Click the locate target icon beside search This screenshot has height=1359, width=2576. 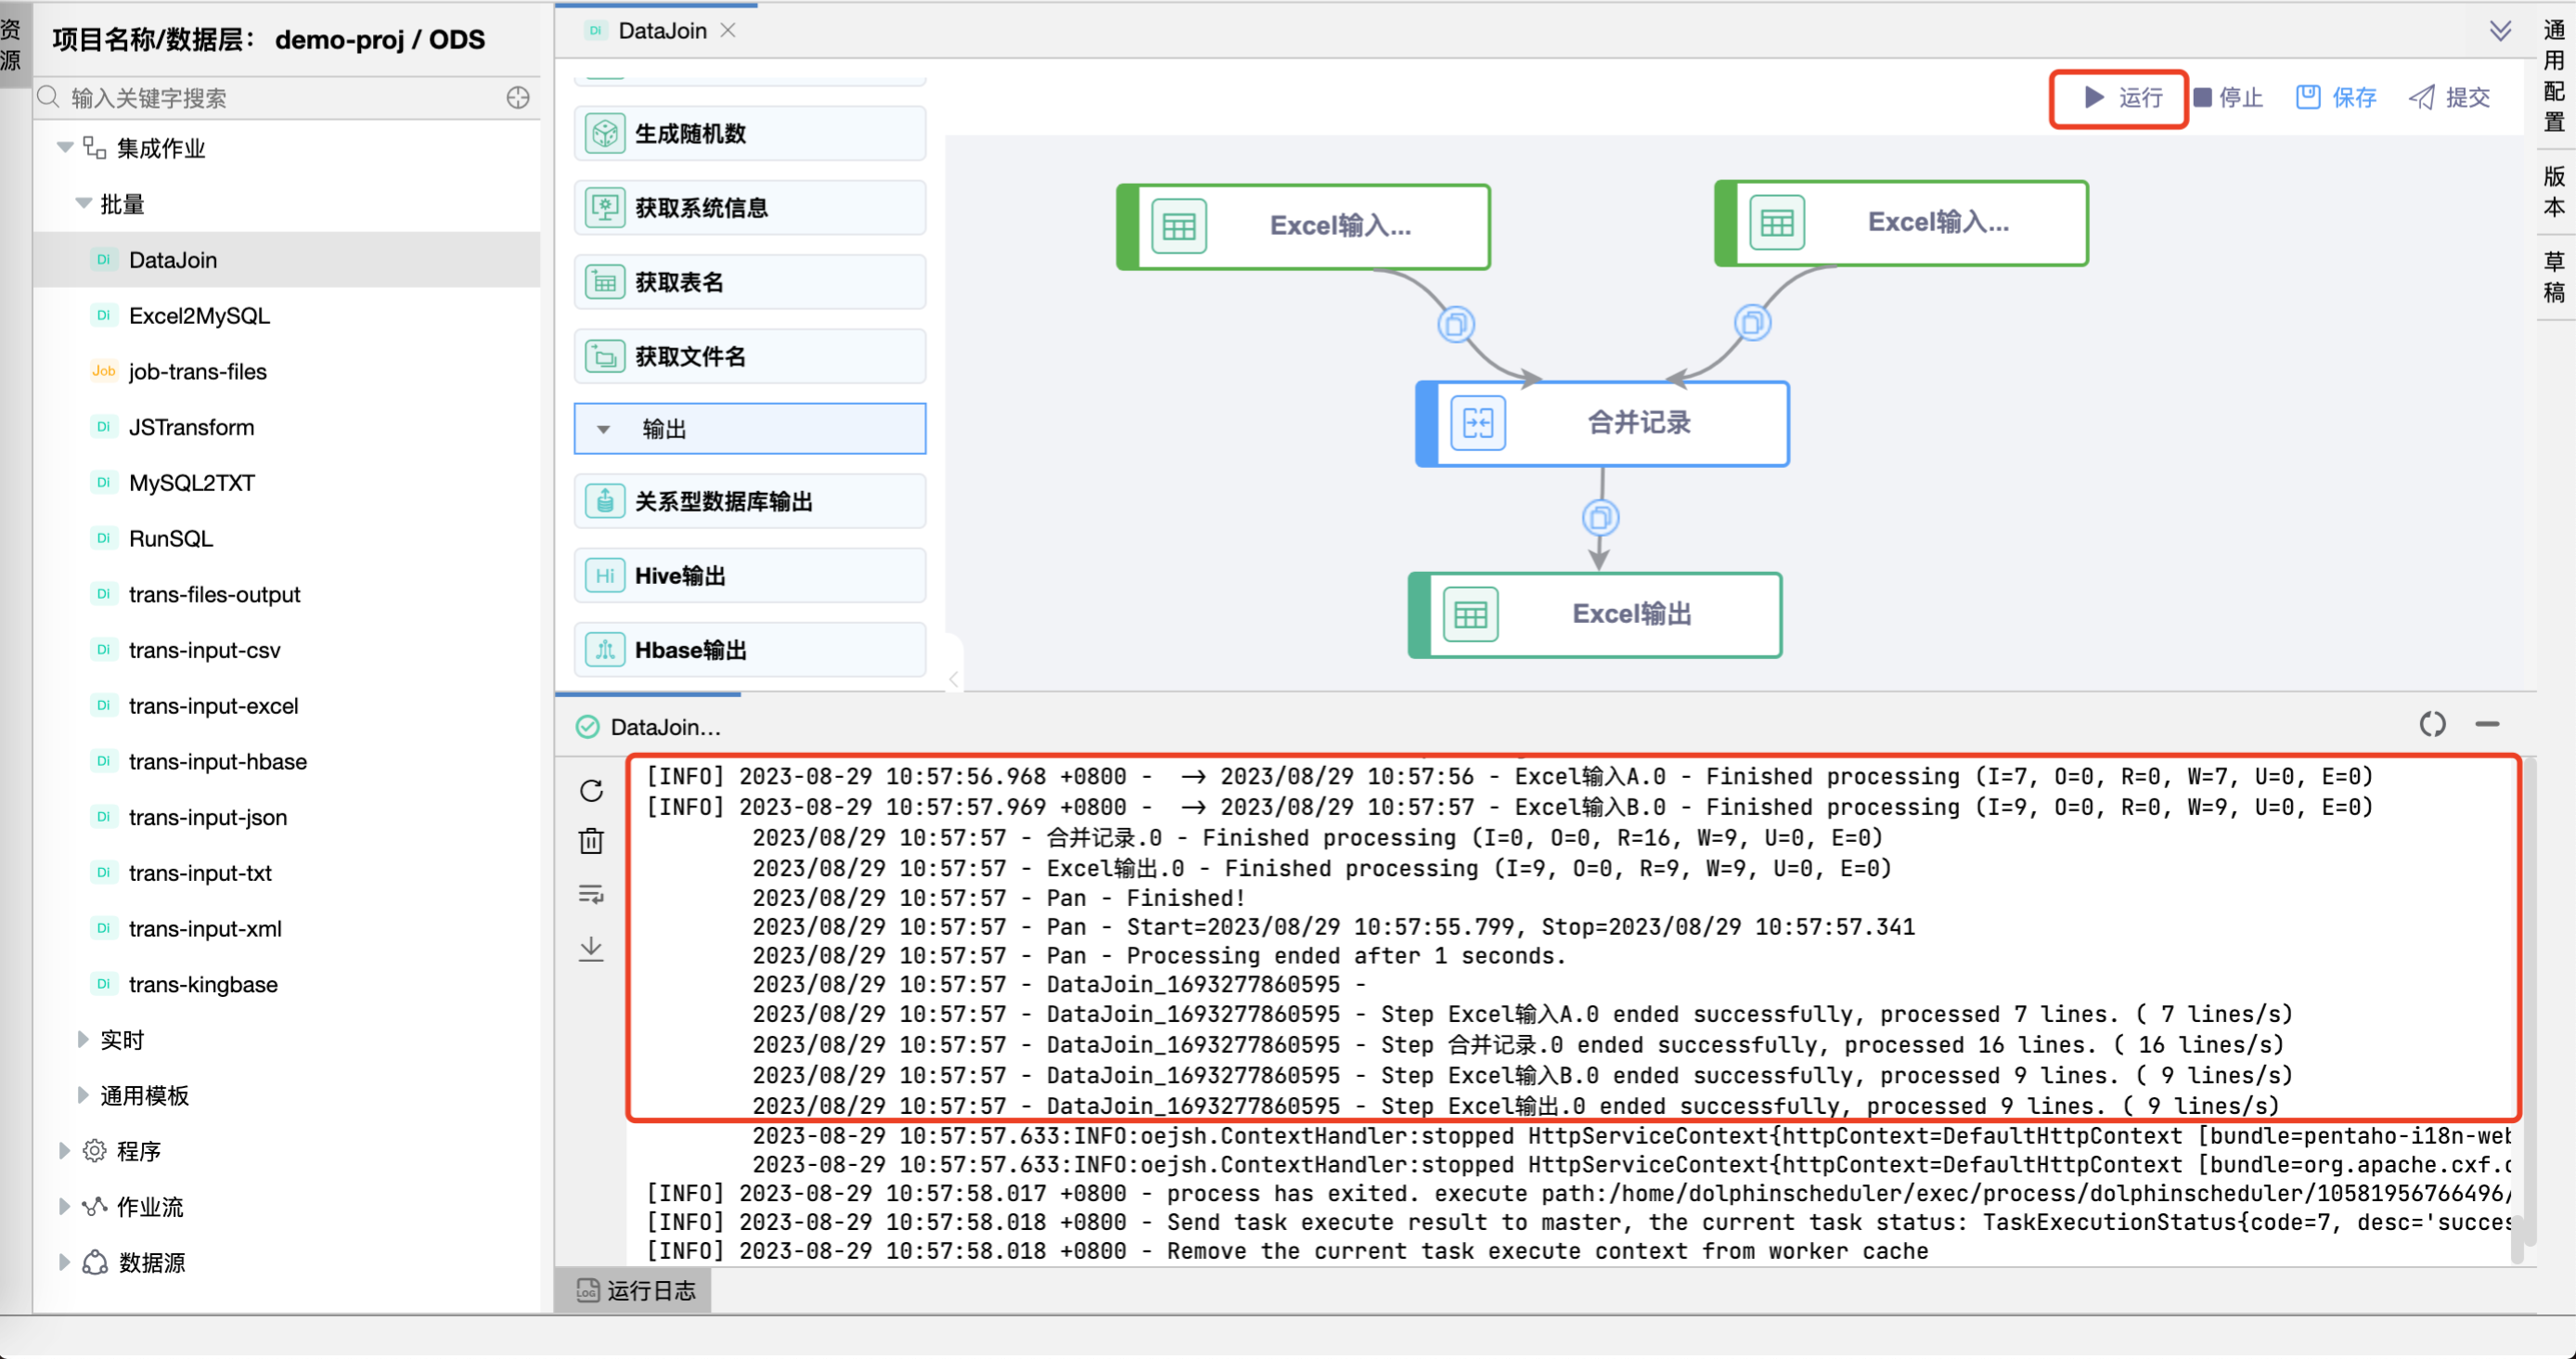coord(517,98)
